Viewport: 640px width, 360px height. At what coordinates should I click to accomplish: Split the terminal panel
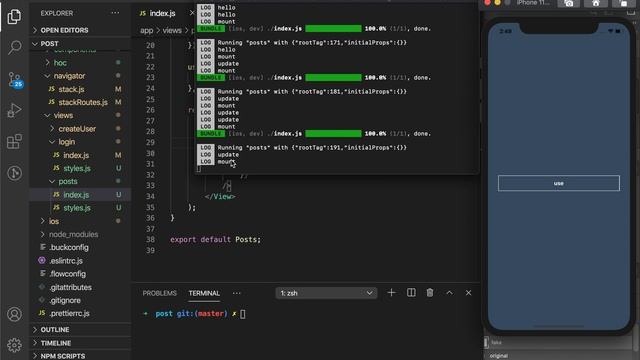(x=411, y=293)
